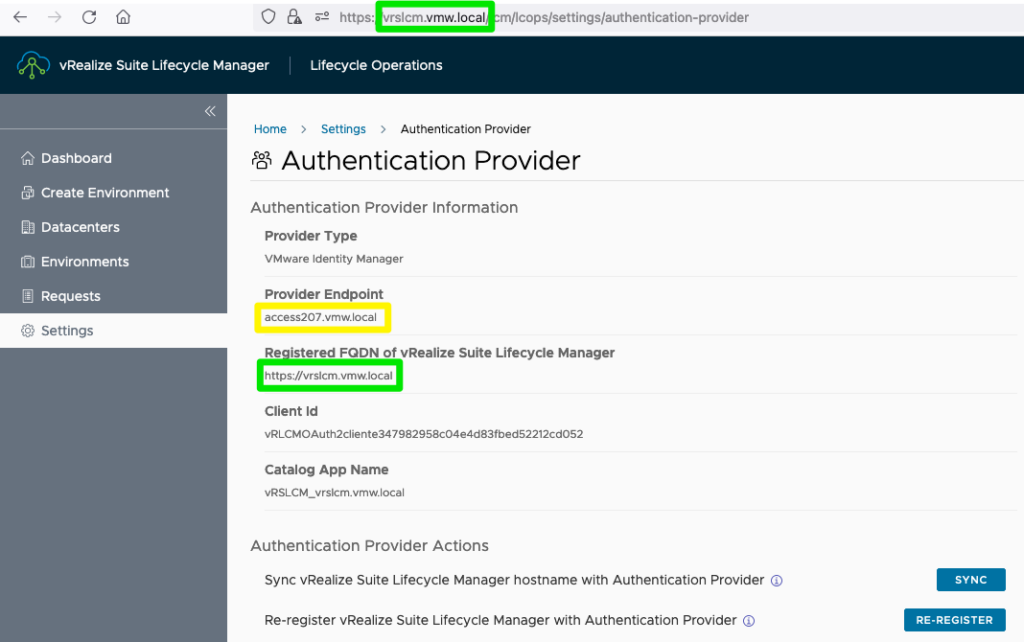Image resolution: width=1024 pixels, height=642 pixels.
Task: Click the users icon beside the page title
Action: [262, 160]
